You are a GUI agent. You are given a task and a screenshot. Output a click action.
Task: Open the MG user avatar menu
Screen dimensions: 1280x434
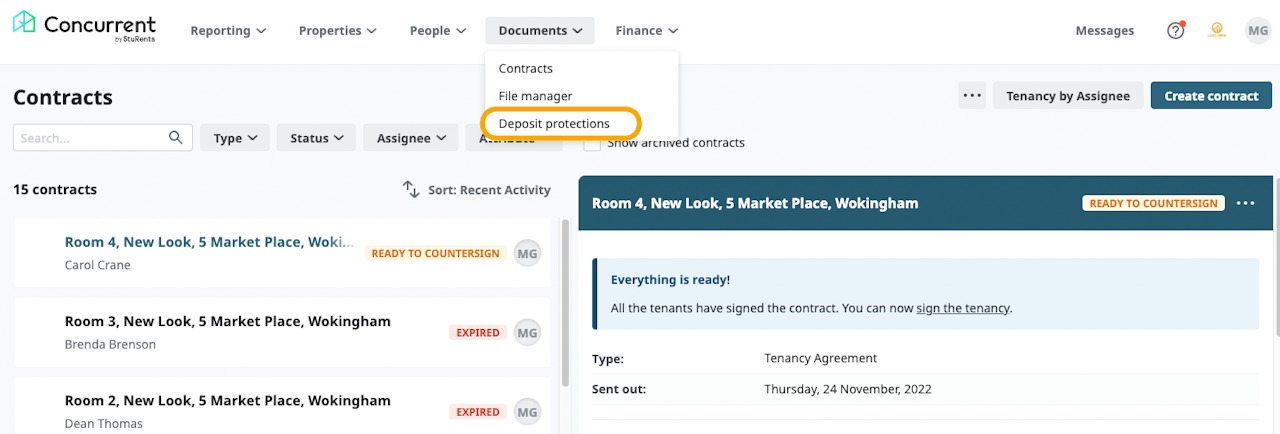(x=1257, y=31)
